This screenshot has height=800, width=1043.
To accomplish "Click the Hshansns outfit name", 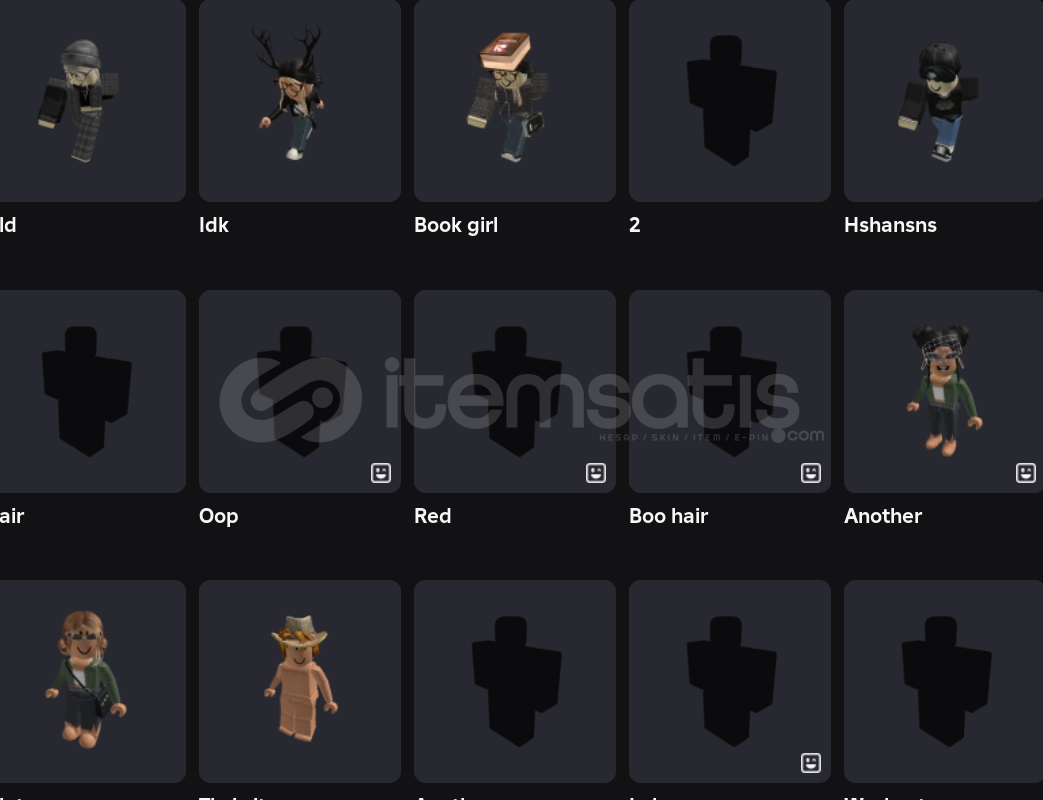I will (890, 225).
